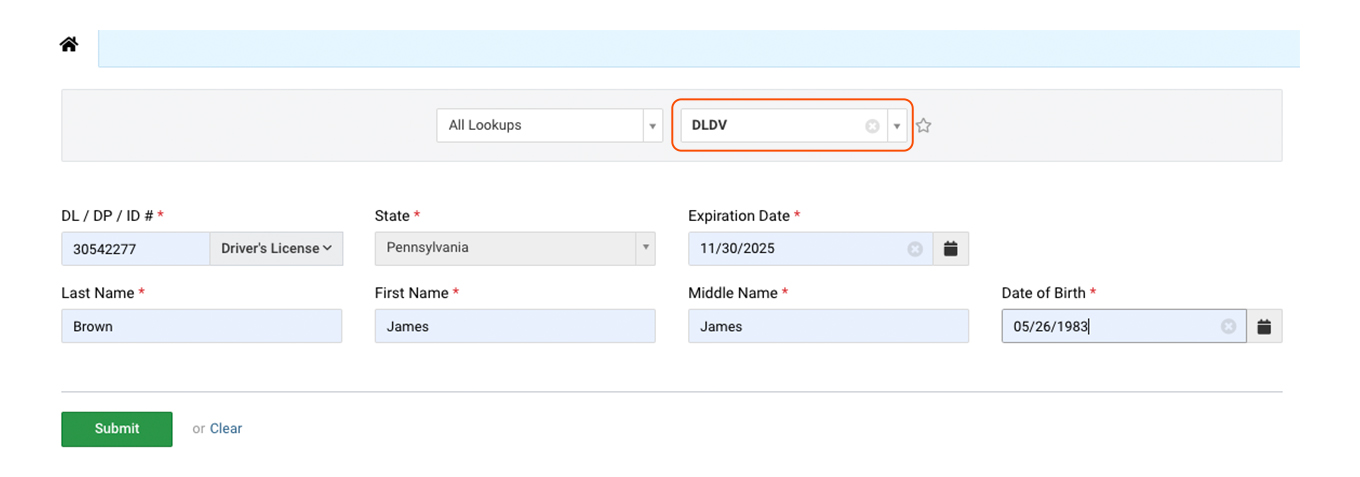Expand the DLDV dropdown arrow

(x=897, y=126)
